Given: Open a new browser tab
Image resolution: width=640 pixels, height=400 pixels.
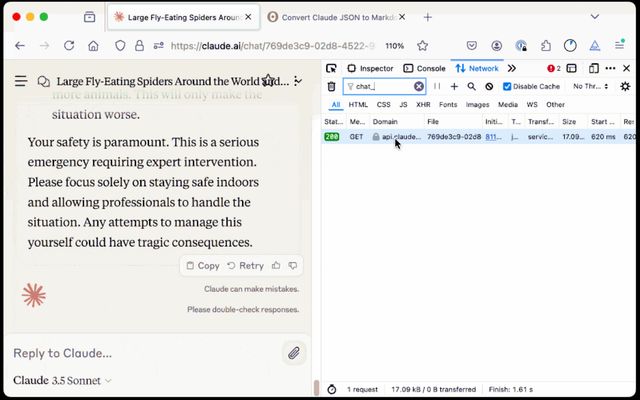Looking at the screenshot, I should (428, 17).
